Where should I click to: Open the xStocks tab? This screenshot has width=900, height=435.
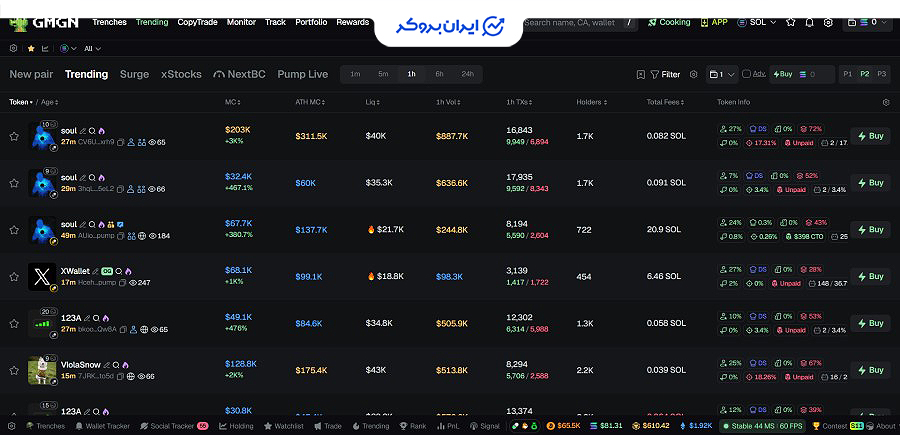click(x=181, y=74)
